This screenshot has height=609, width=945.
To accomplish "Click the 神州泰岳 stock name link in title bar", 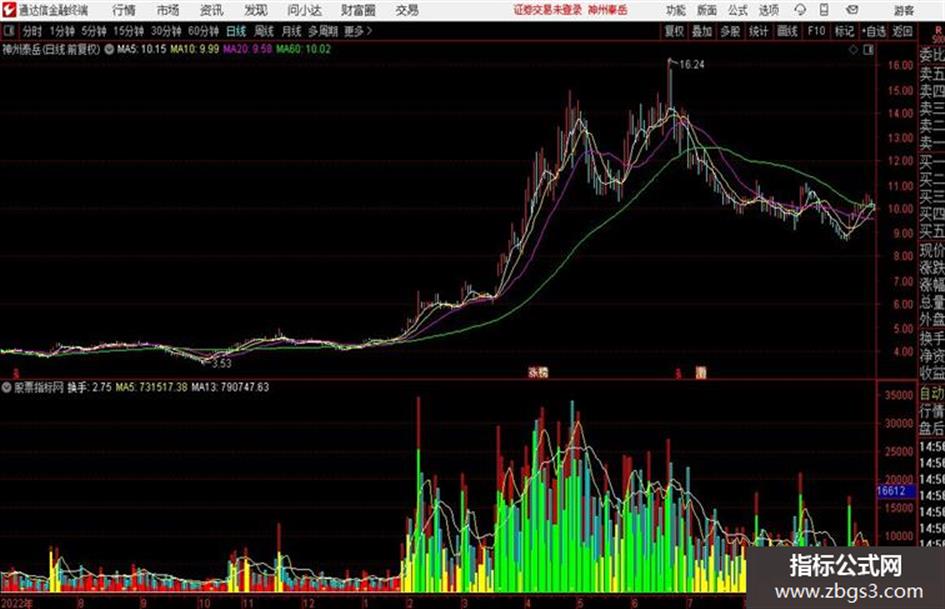I will pyautogui.click(x=608, y=10).
